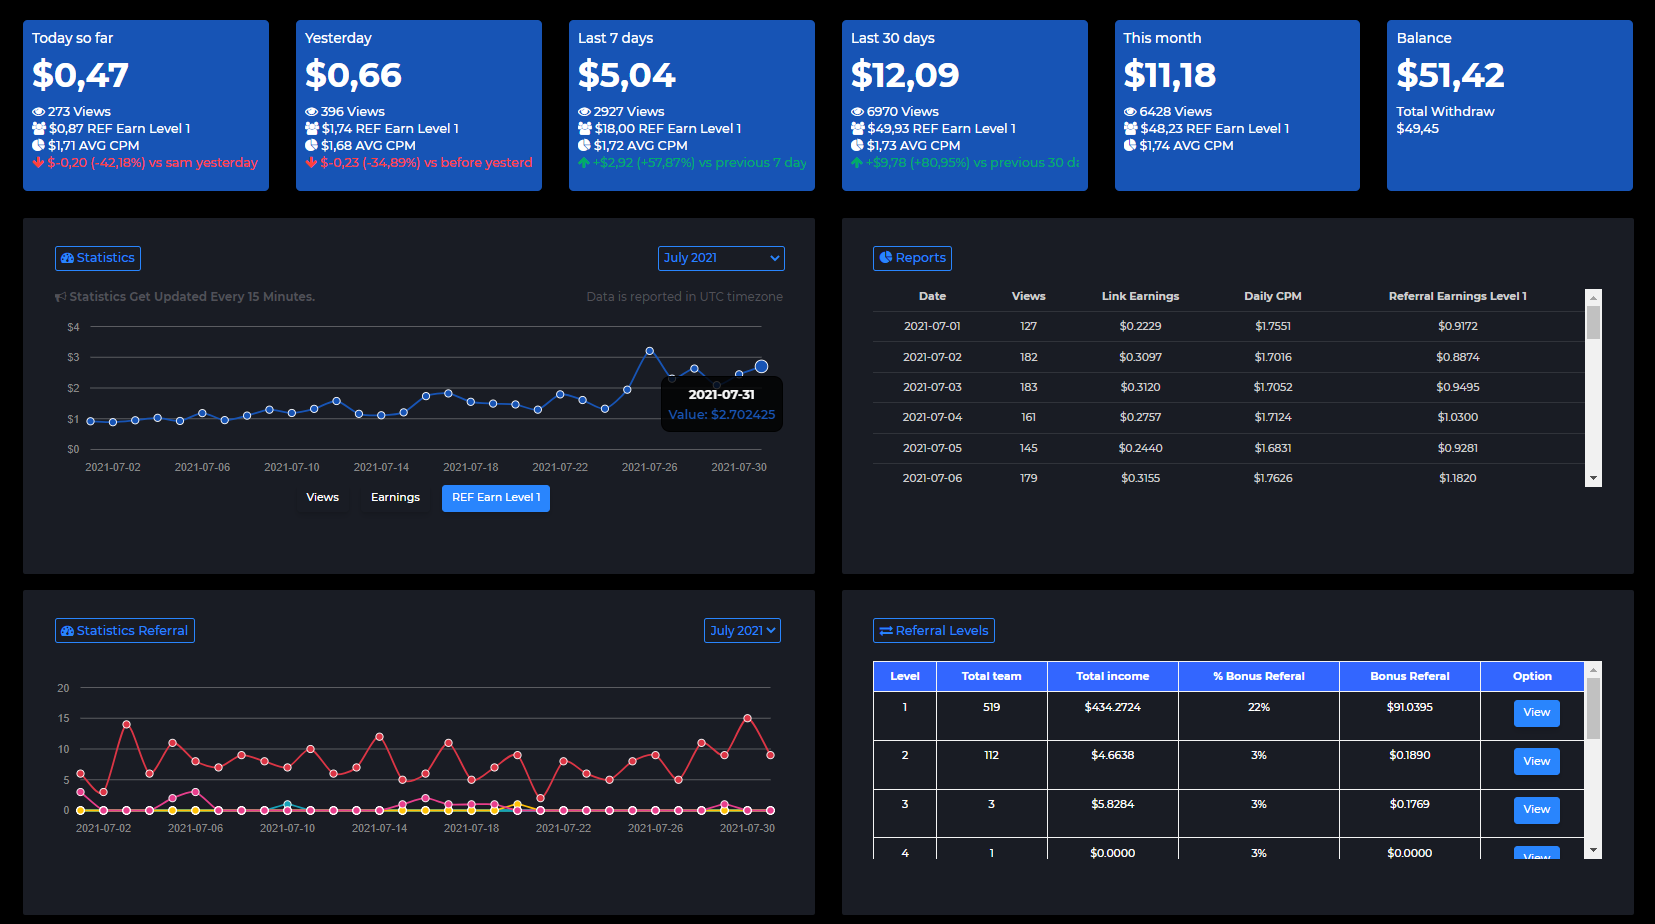Click View button for referral level 2
This screenshot has height=924, width=1655.
tap(1536, 762)
